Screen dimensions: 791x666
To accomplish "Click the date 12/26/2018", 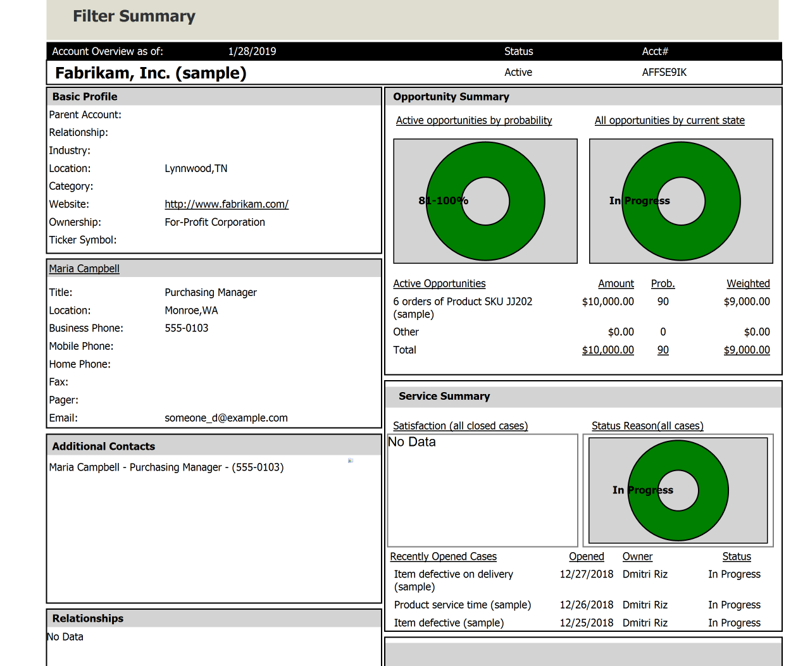I will click(587, 605).
